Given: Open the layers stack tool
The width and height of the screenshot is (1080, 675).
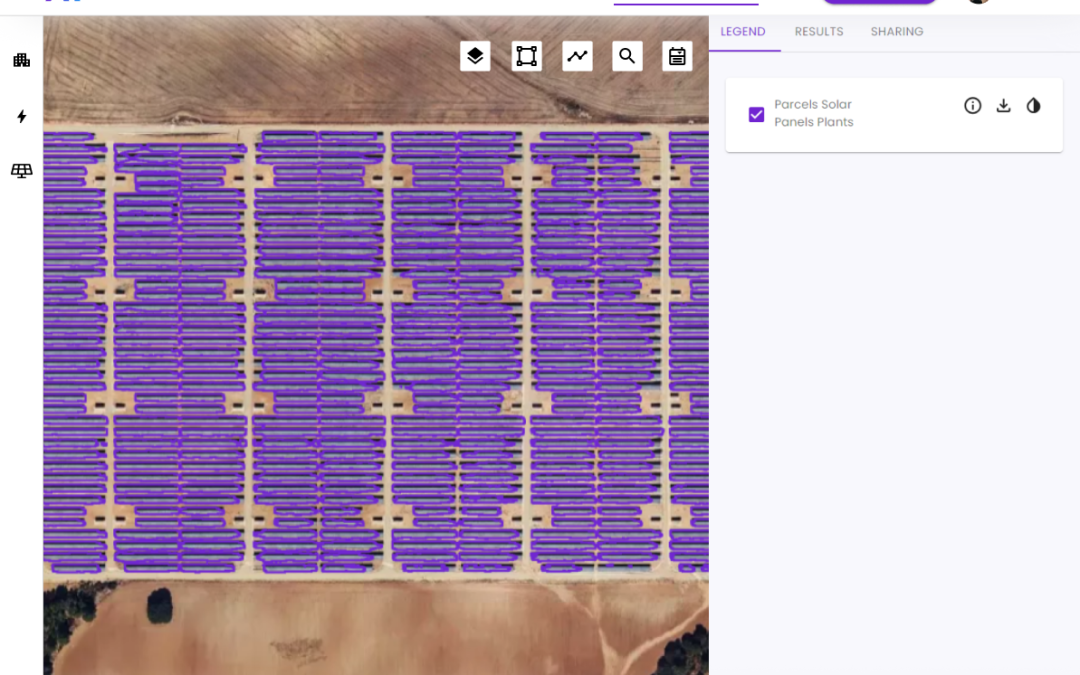Looking at the screenshot, I should pos(475,56).
